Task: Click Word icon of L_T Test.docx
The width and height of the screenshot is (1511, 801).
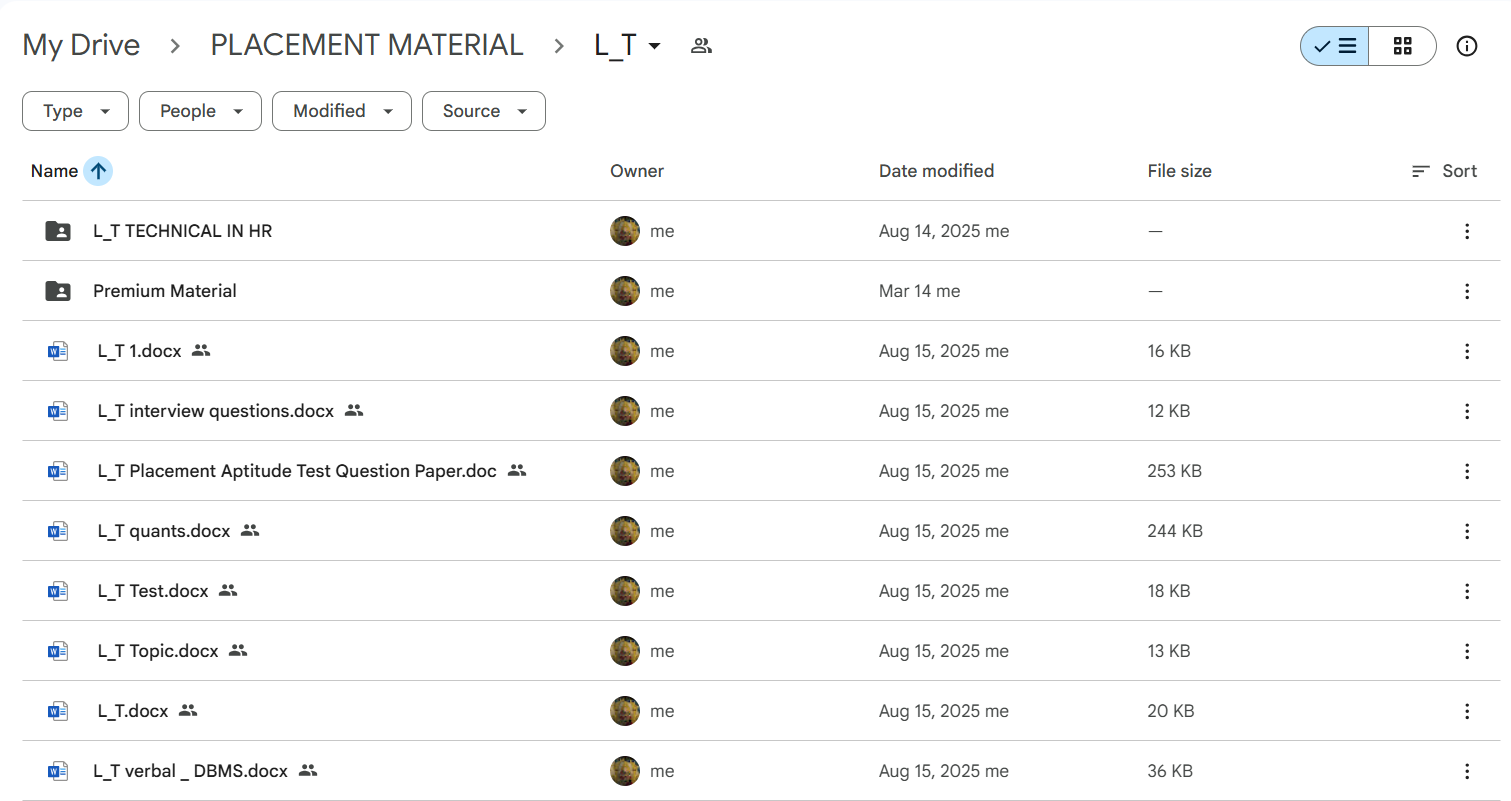Action: tap(58, 591)
